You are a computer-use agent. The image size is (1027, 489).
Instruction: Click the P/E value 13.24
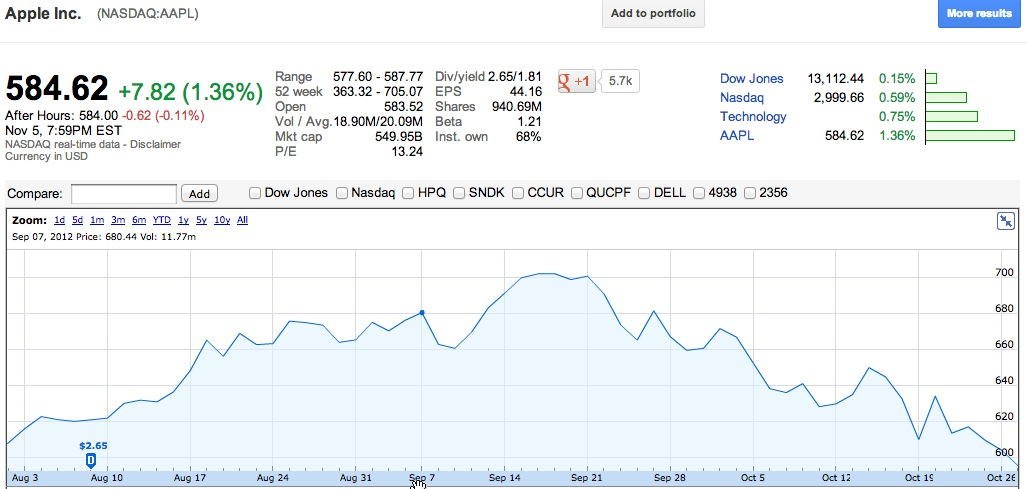click(x=405, y=152)
